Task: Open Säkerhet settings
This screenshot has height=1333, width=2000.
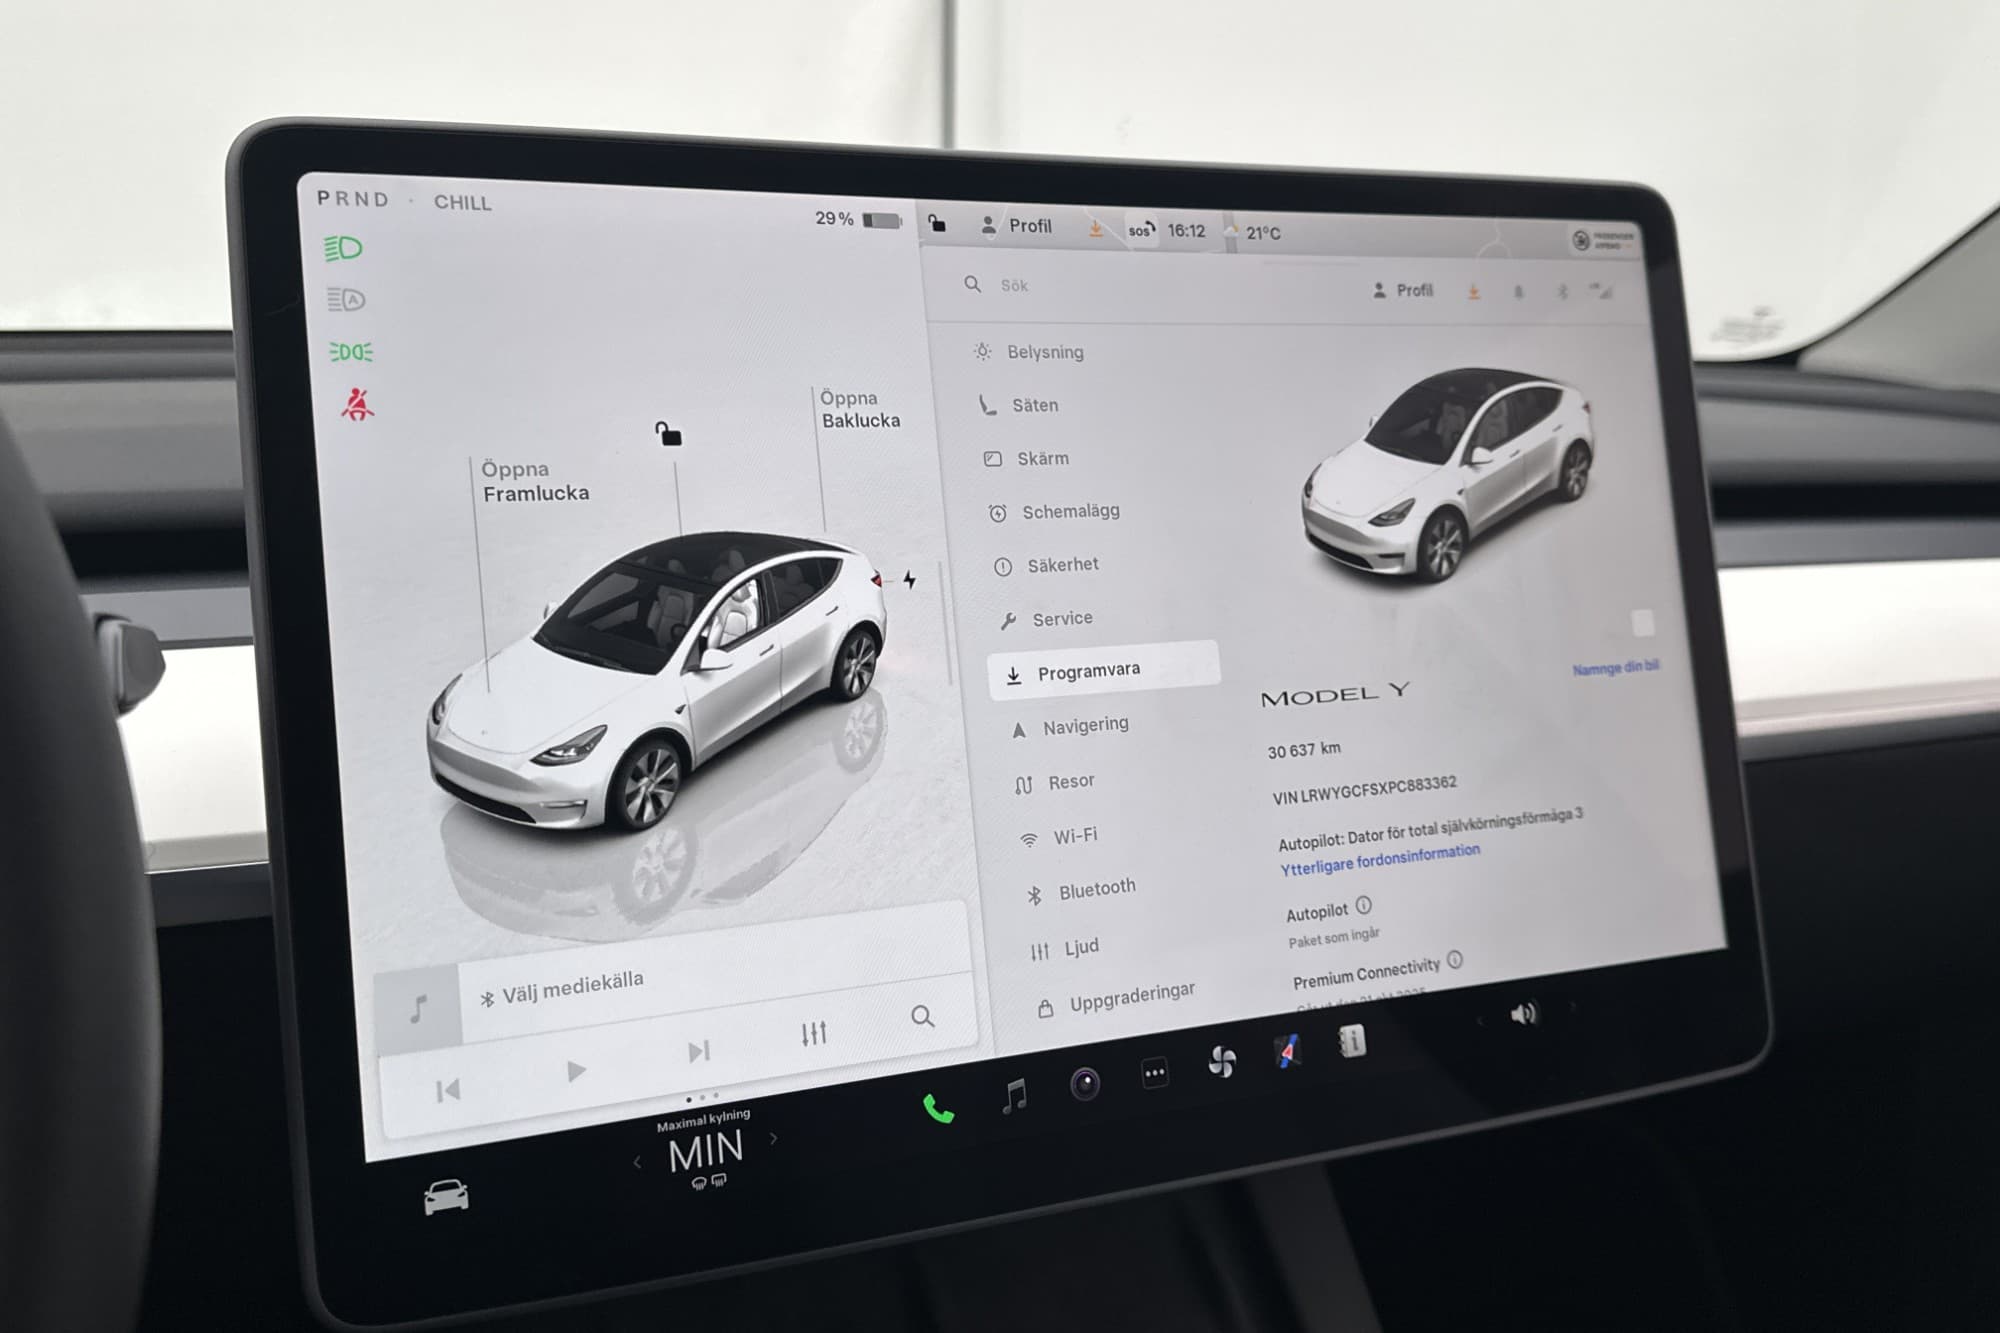Action: pyautogui.click(x=1047, y=565)
